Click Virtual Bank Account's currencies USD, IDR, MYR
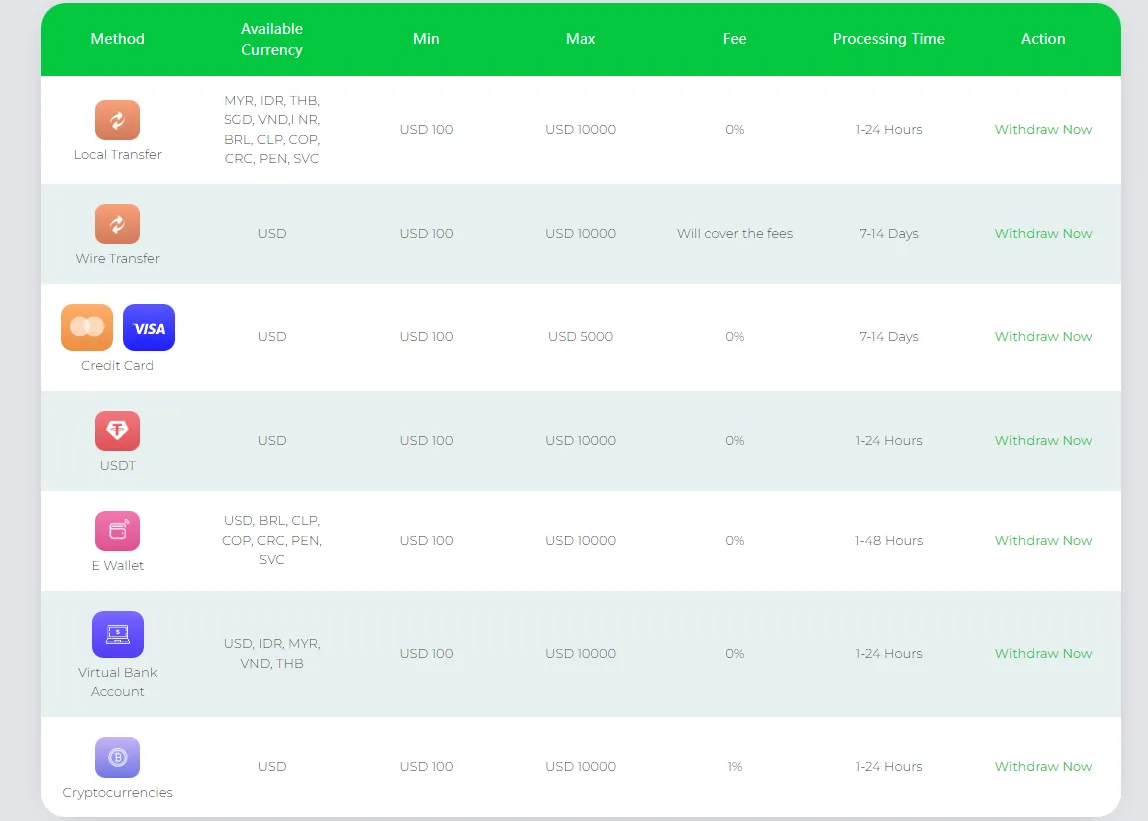Image resolution: width=1148 pixels, height=821 pixels. click(x=272, y=653)
